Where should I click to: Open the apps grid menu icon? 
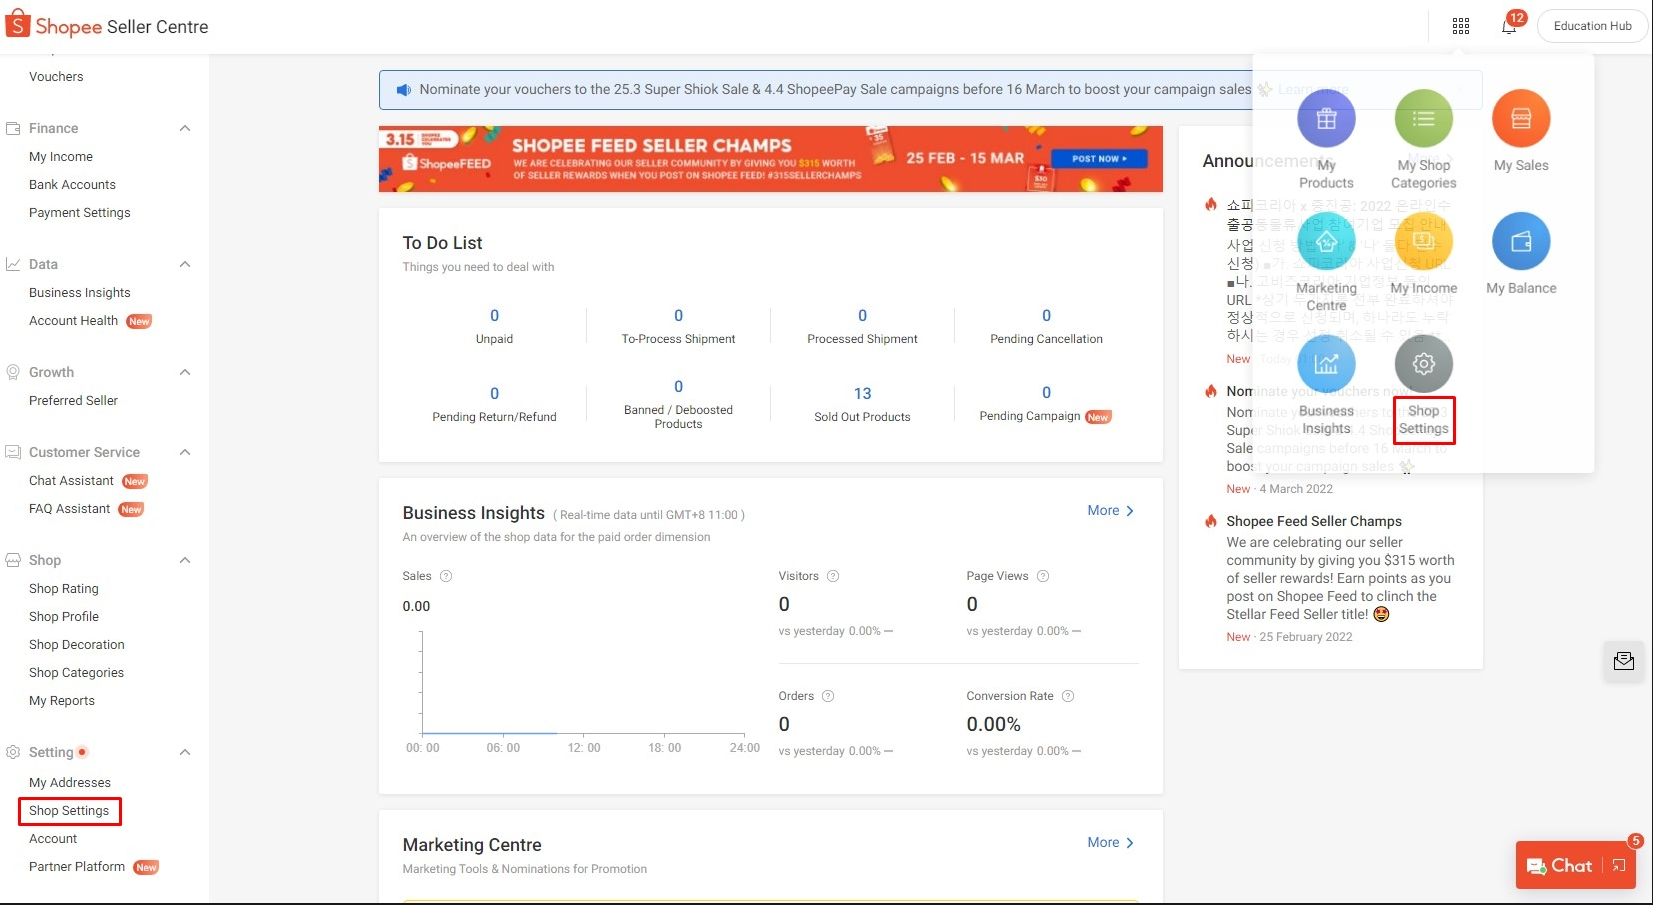pos(1461,26)
